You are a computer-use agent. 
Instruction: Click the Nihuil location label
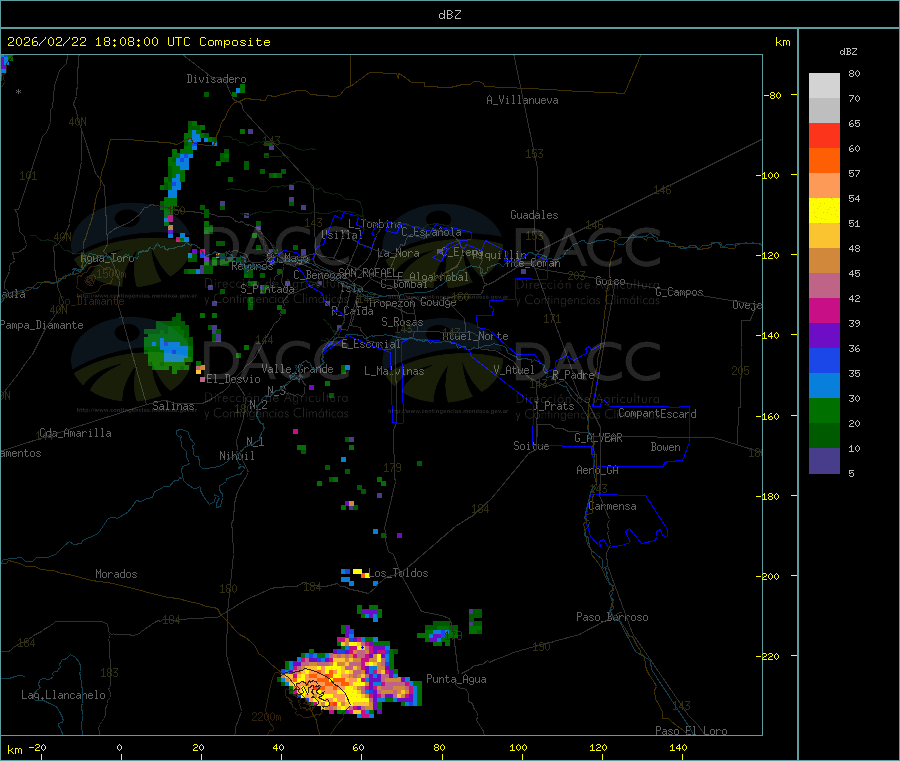(x=237, y=456)
